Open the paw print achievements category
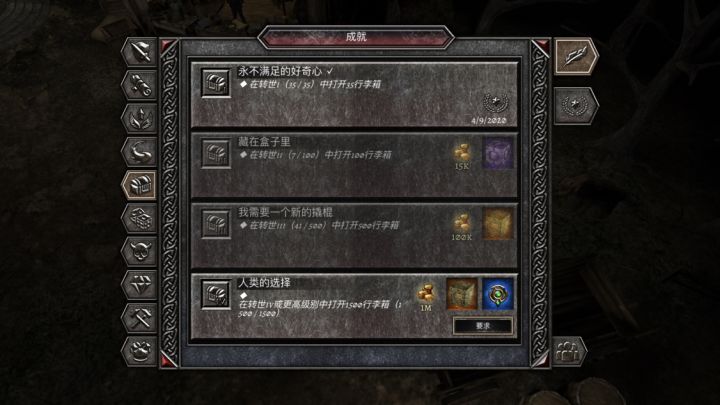The height and width of the screenshot is (405, 720). (140, 351)
